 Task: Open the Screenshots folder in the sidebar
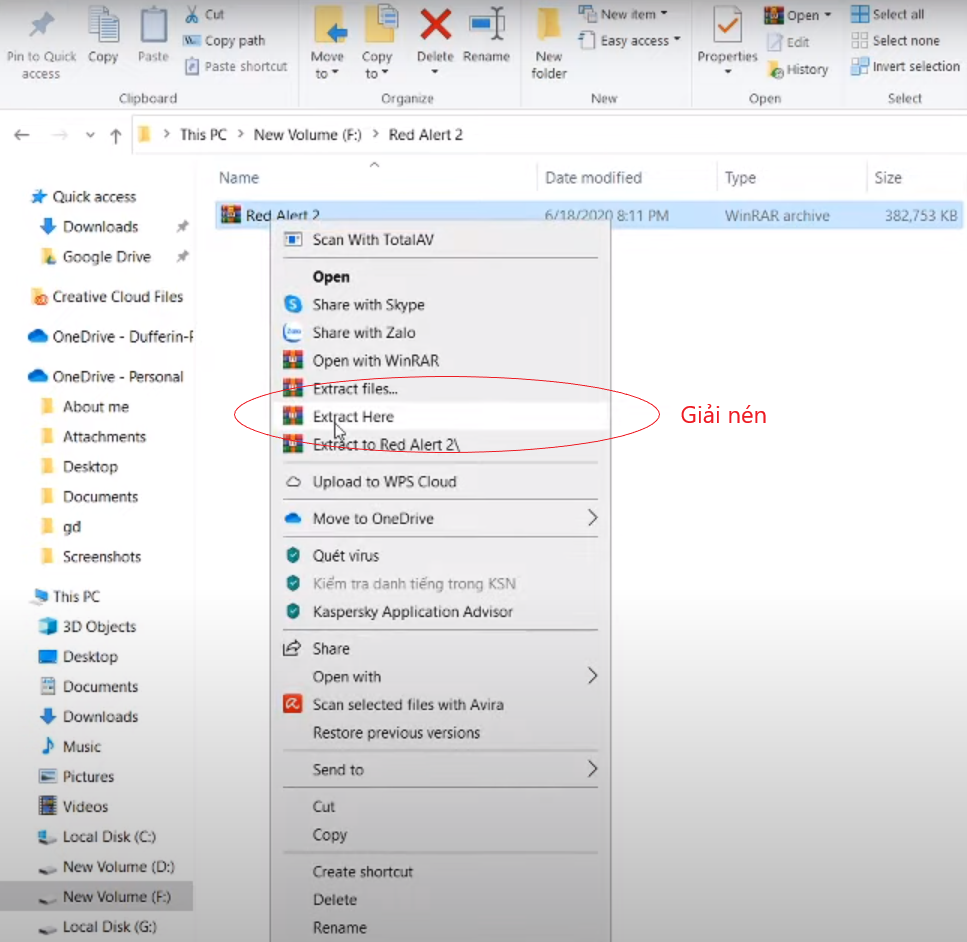point(91,556)
